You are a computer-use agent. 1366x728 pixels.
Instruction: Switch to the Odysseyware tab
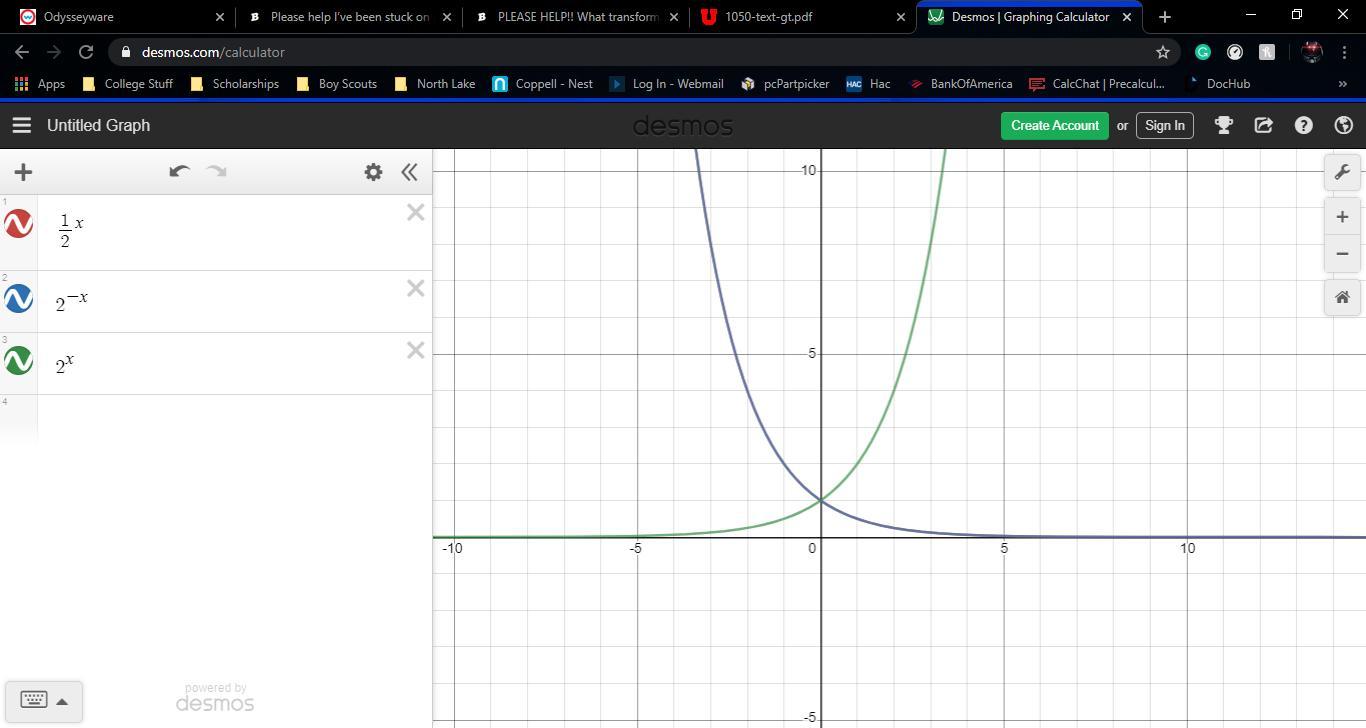120,17
